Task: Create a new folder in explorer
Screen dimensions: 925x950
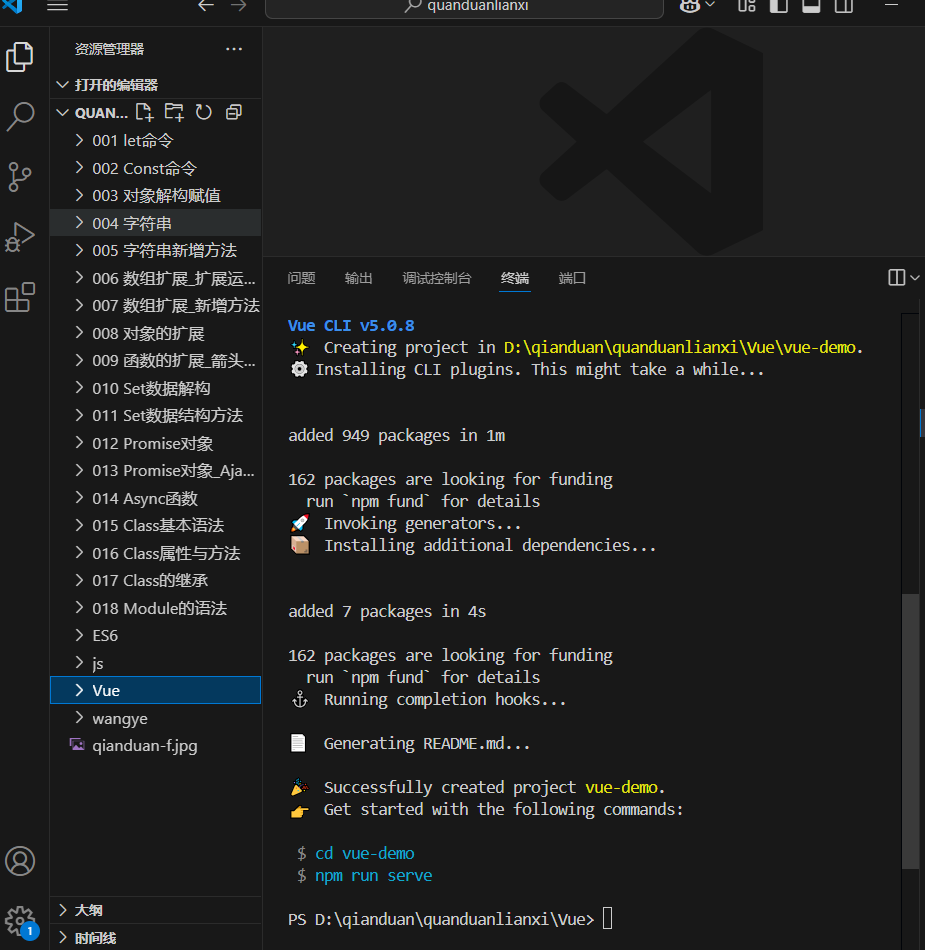Action: (x=174, y=112)
